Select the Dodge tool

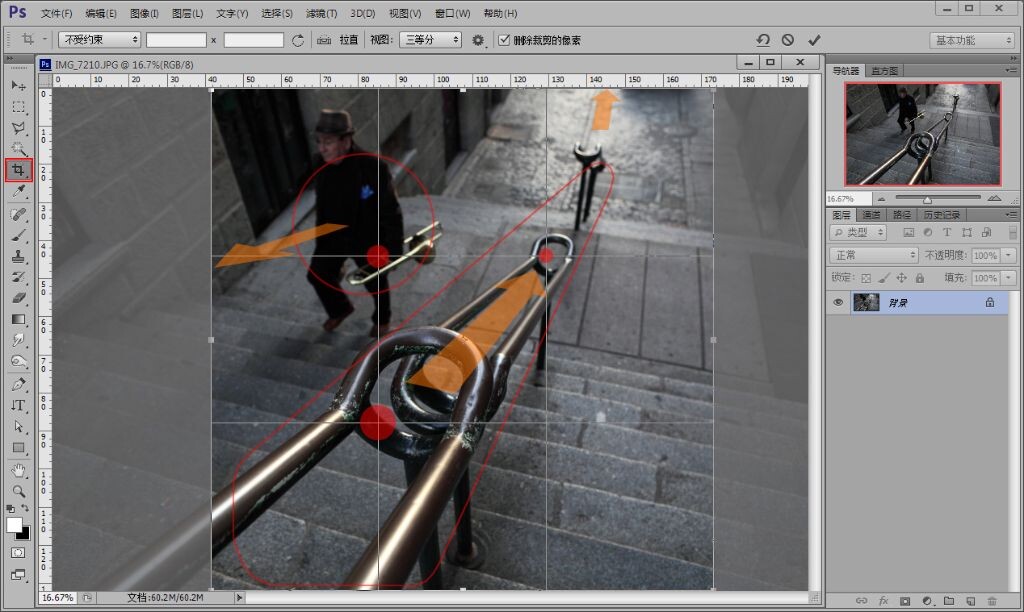click(18, 362)
